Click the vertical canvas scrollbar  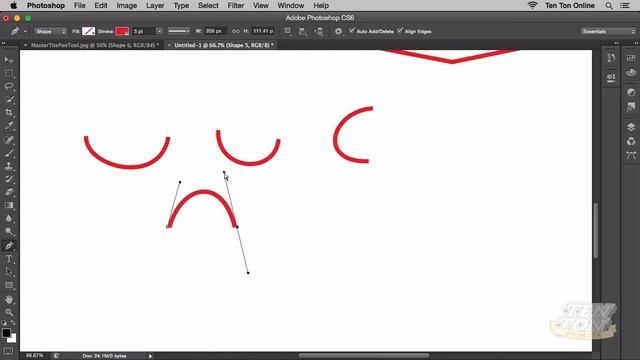coord(596,230)
